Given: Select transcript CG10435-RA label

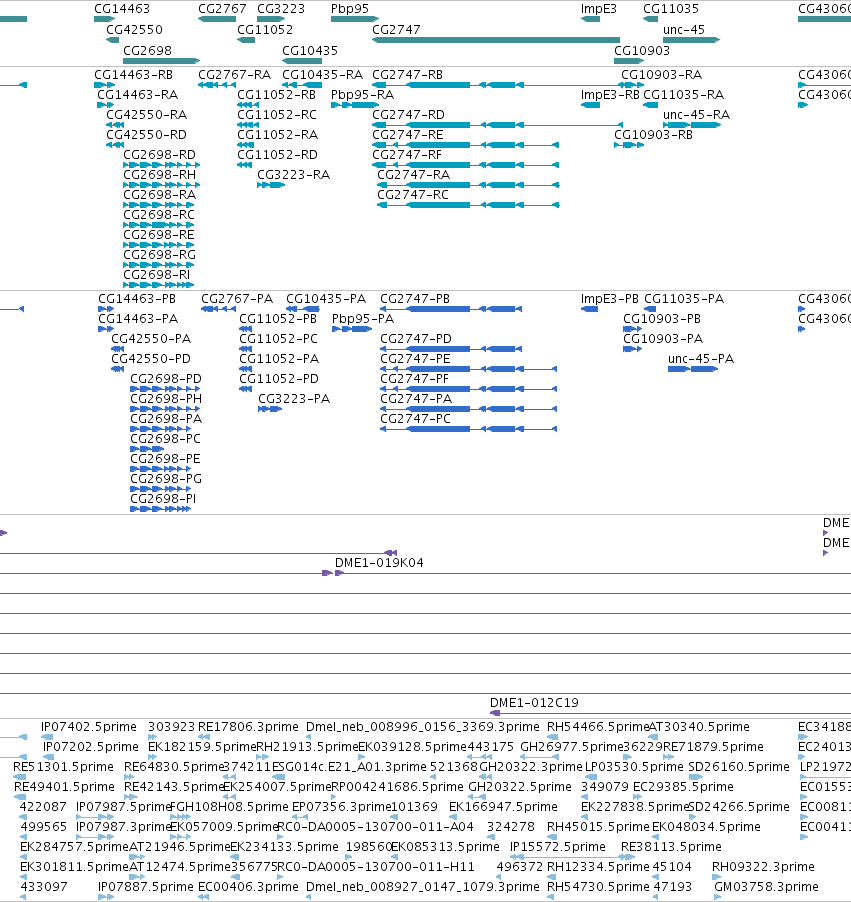Looking at the screenshot, I should [322, 75].
